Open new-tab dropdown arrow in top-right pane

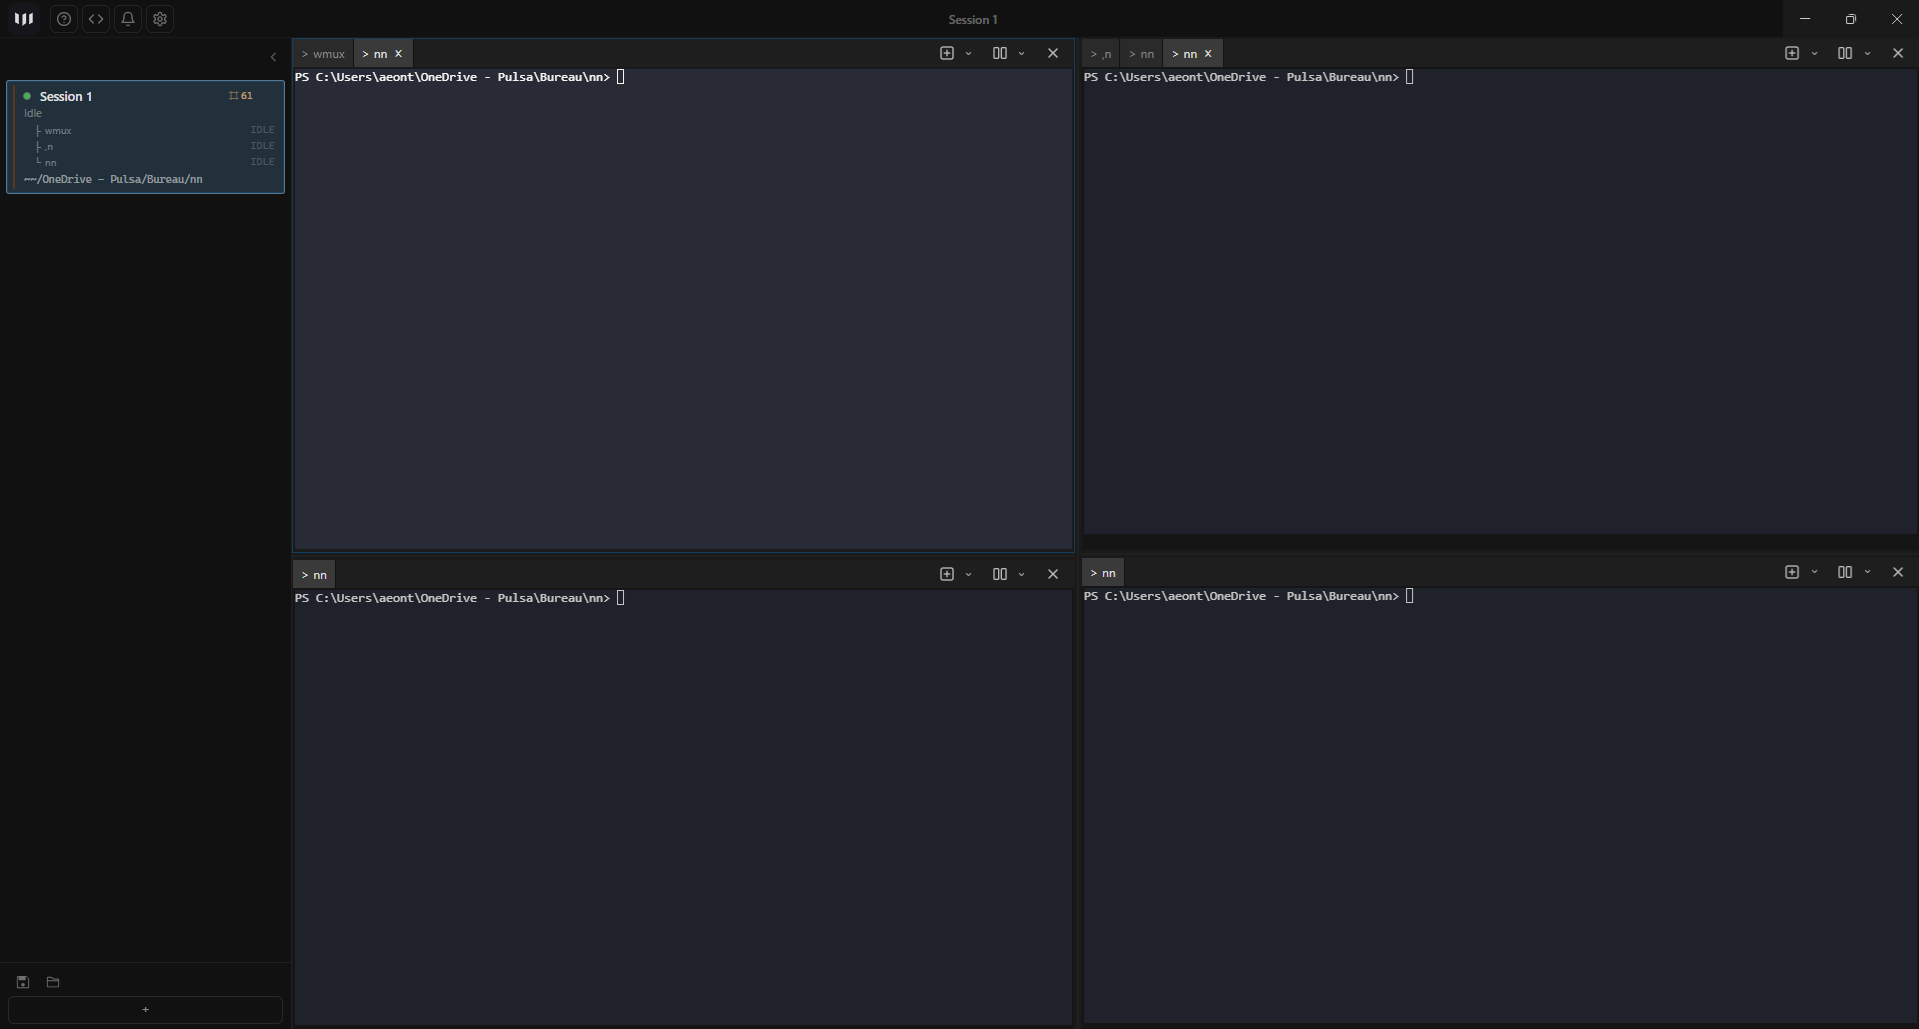1814,53
